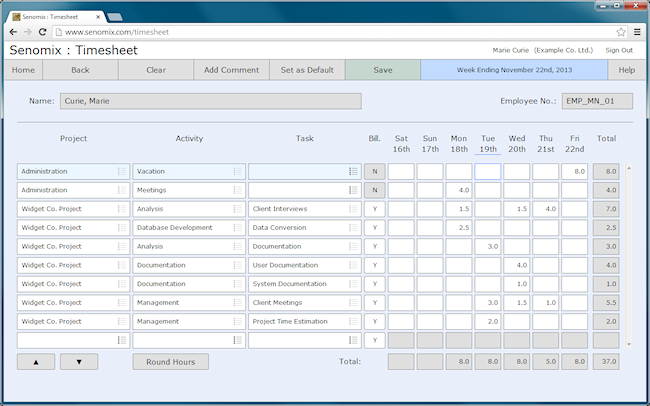Toggle billable Y for Client Interviews row
The width and height of the screenshot is (650, 406).
pos(375,209)
